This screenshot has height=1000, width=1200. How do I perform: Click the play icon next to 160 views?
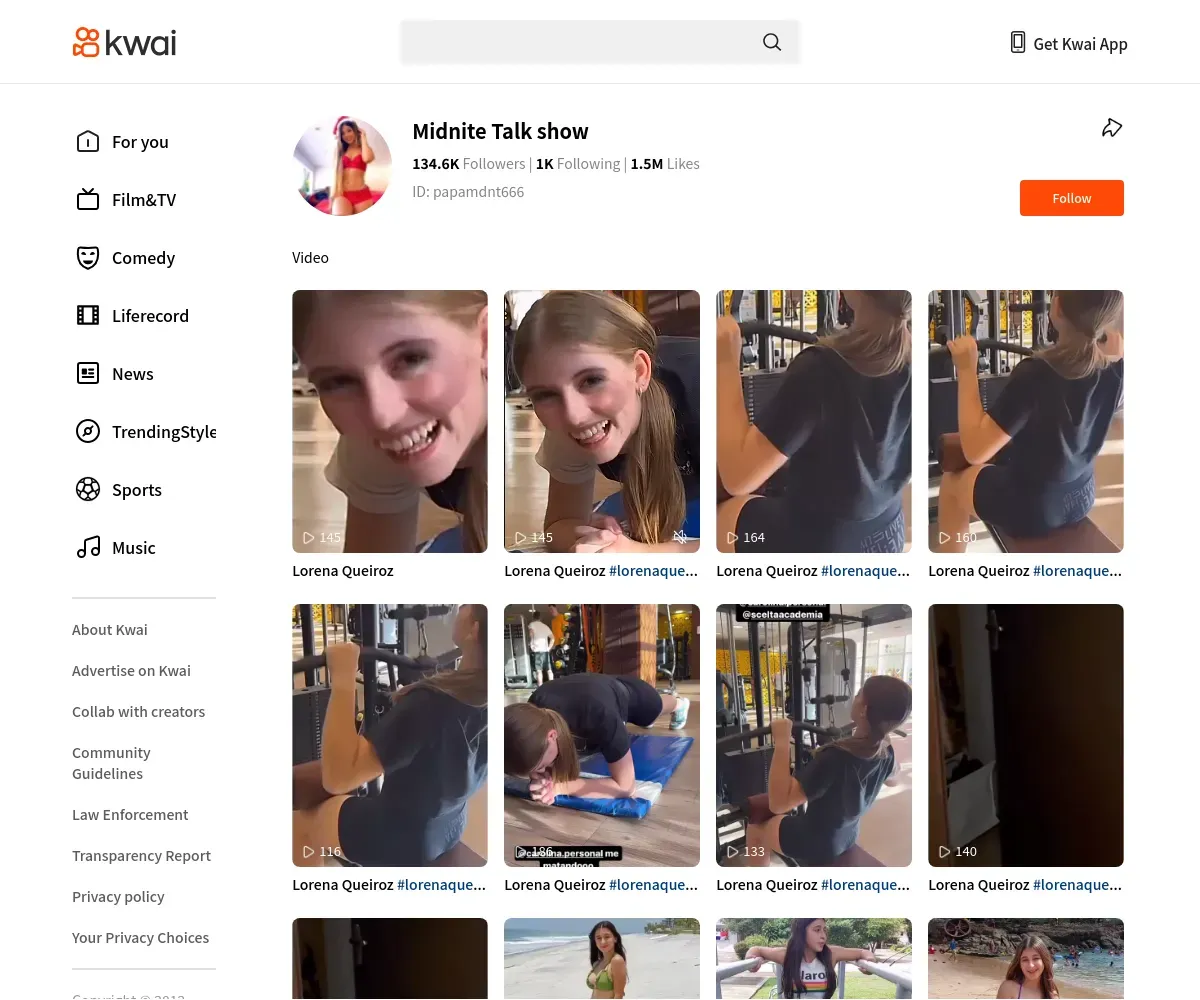(x=945, y=538)
